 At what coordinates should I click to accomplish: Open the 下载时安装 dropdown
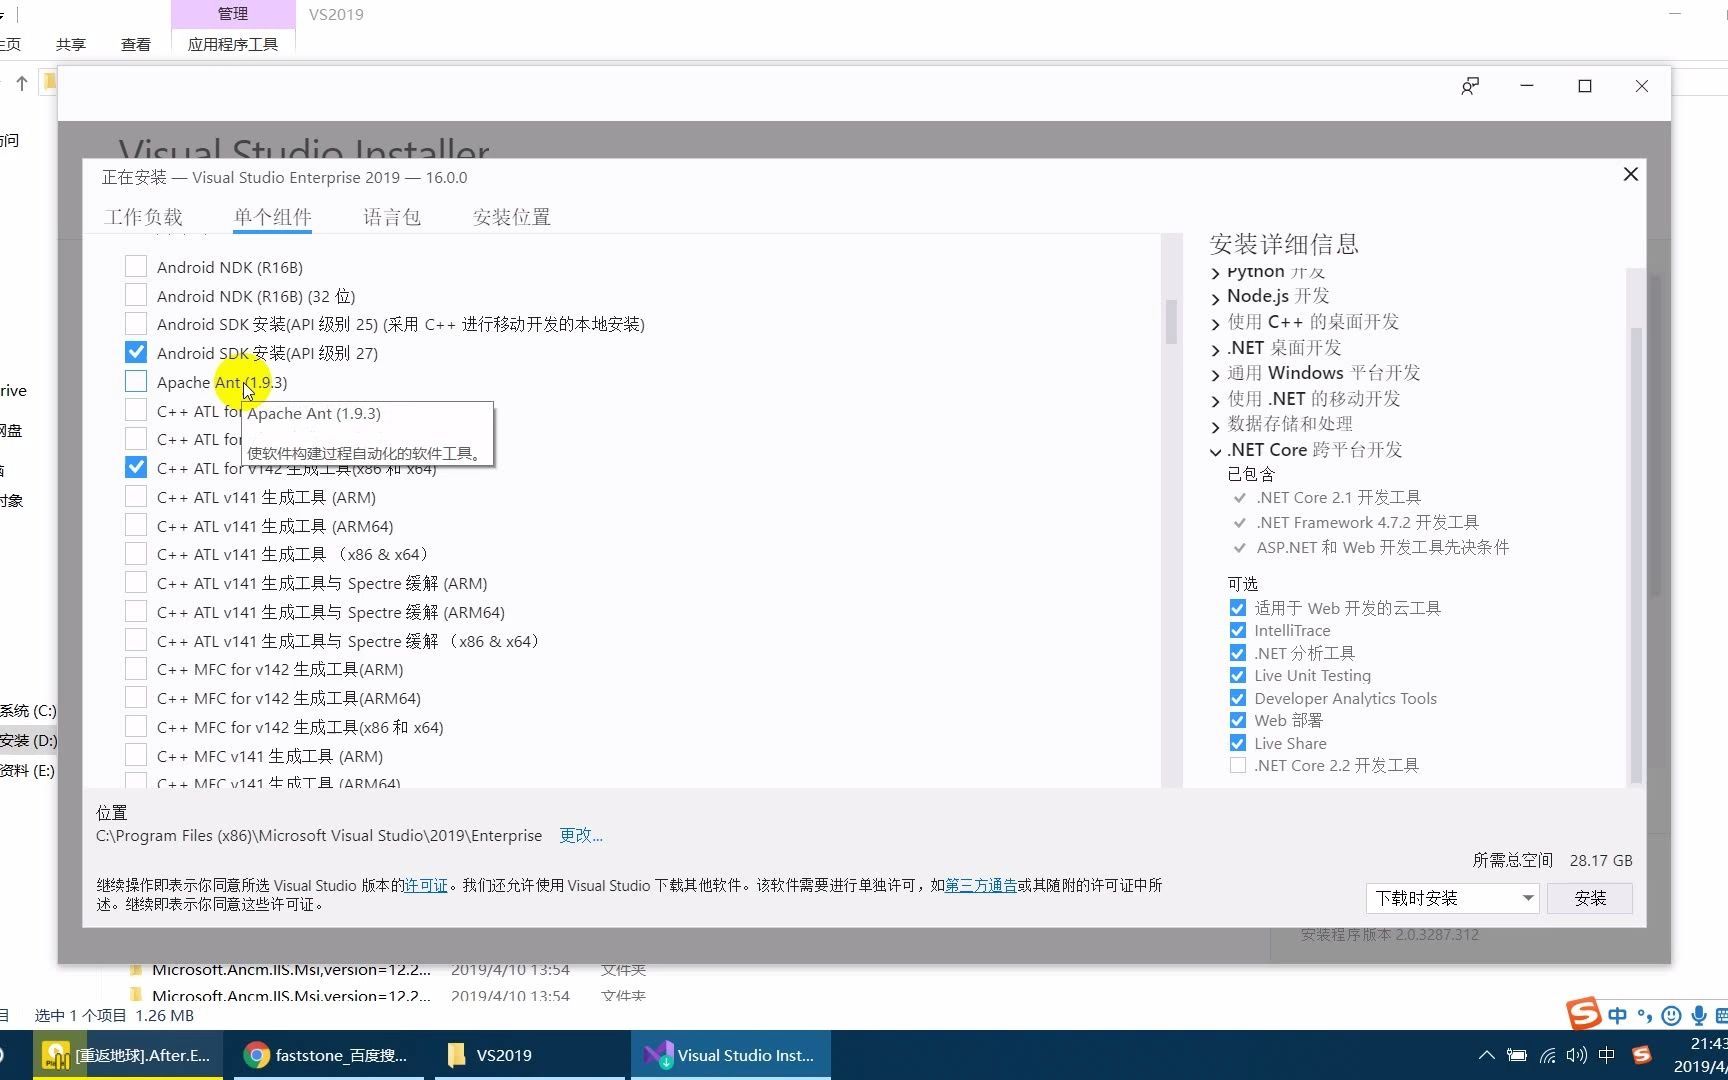1453,898
